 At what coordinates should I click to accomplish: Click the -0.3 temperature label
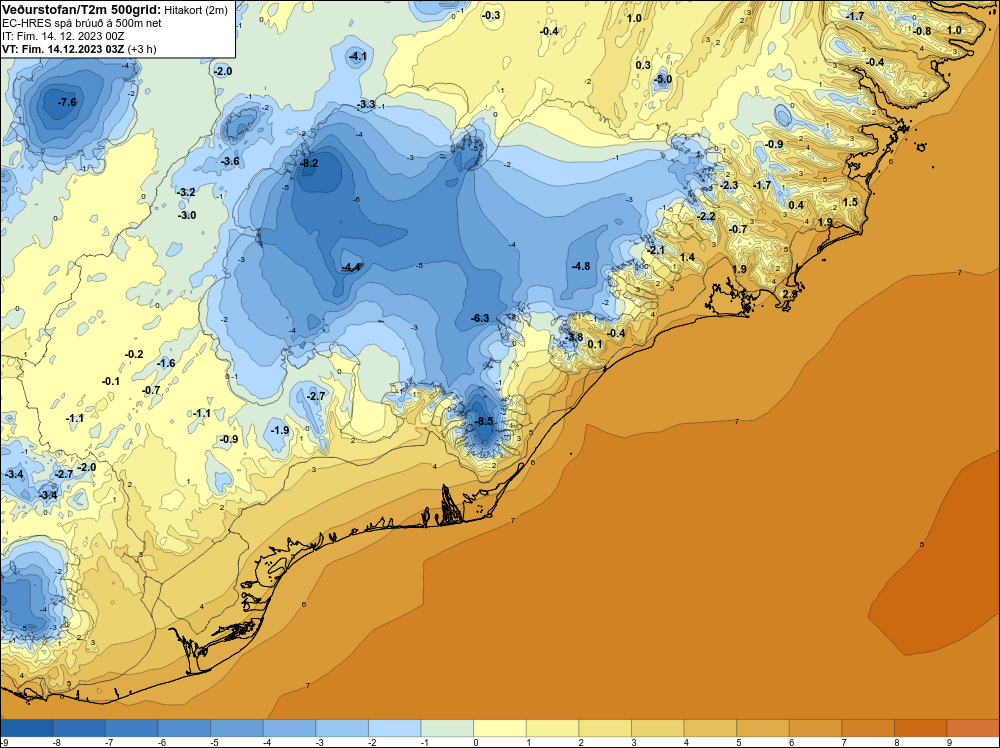click(x=491, y=15)
